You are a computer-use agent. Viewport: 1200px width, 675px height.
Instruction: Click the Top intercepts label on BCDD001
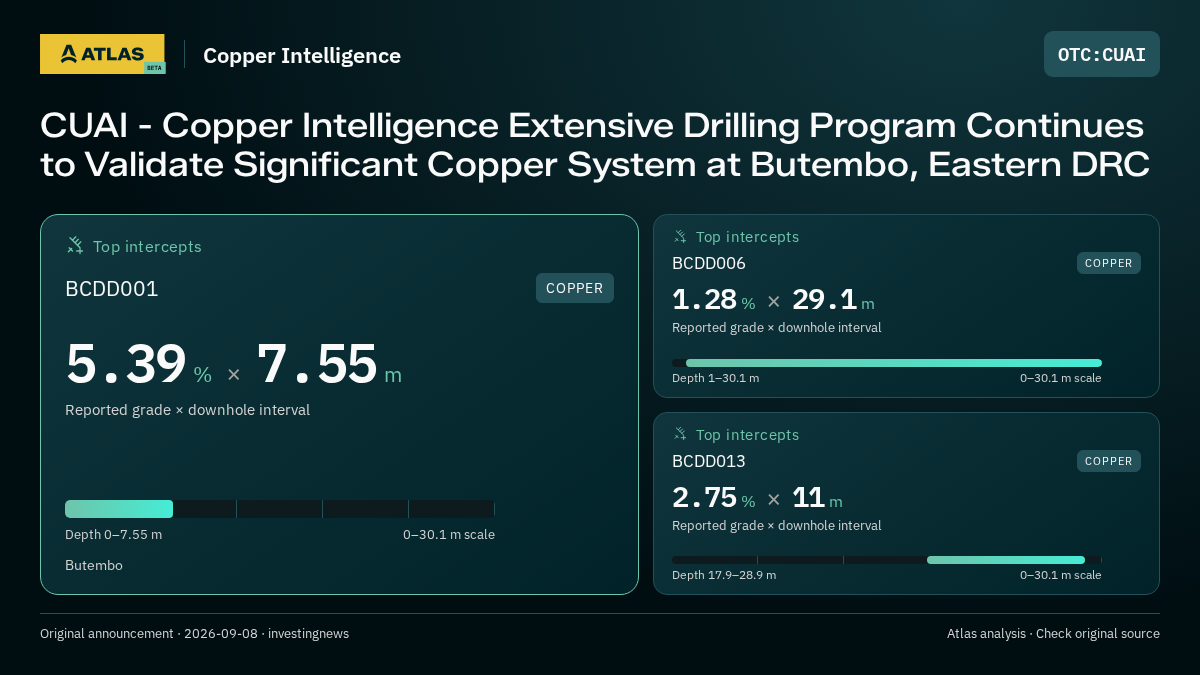pos(147,246)
